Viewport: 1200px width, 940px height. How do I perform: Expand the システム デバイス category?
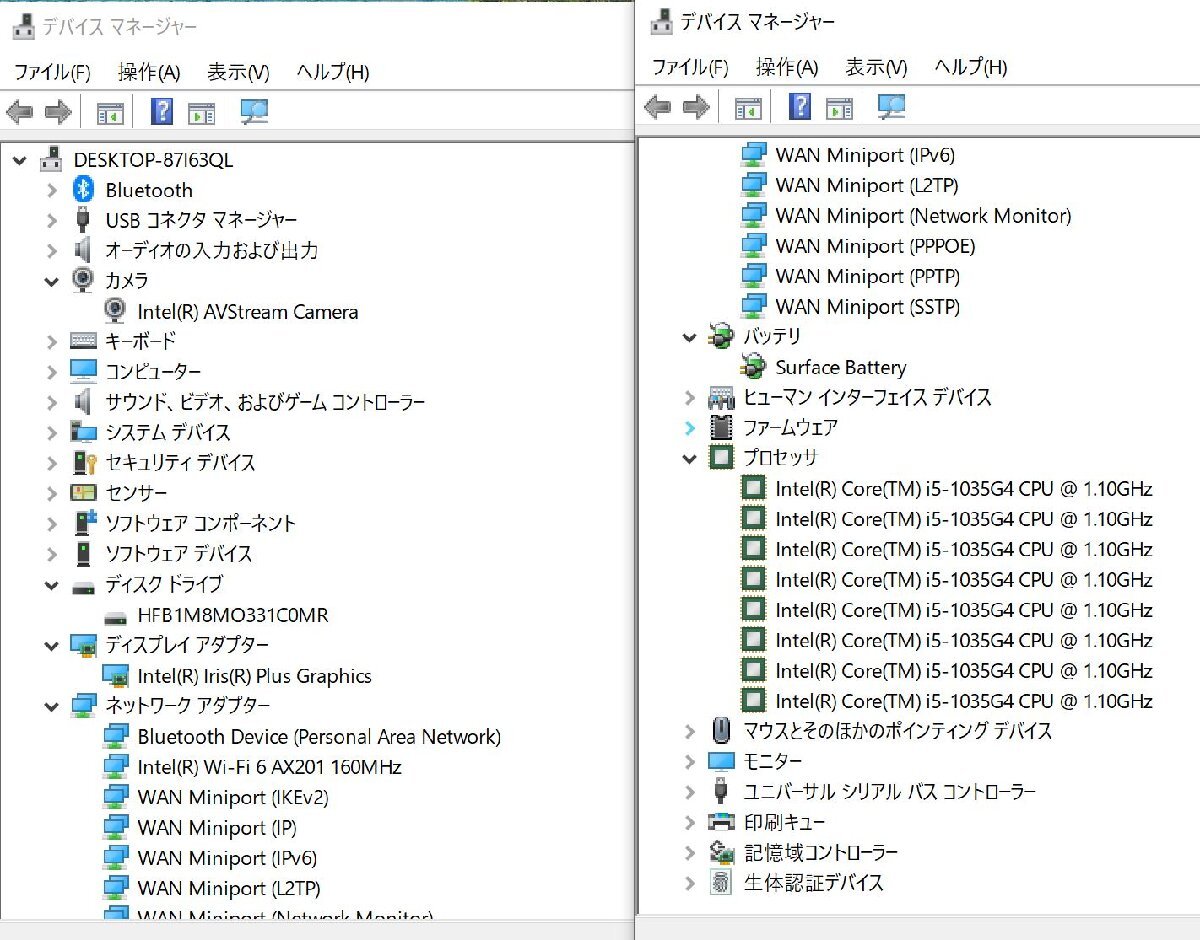coord(52,433)
